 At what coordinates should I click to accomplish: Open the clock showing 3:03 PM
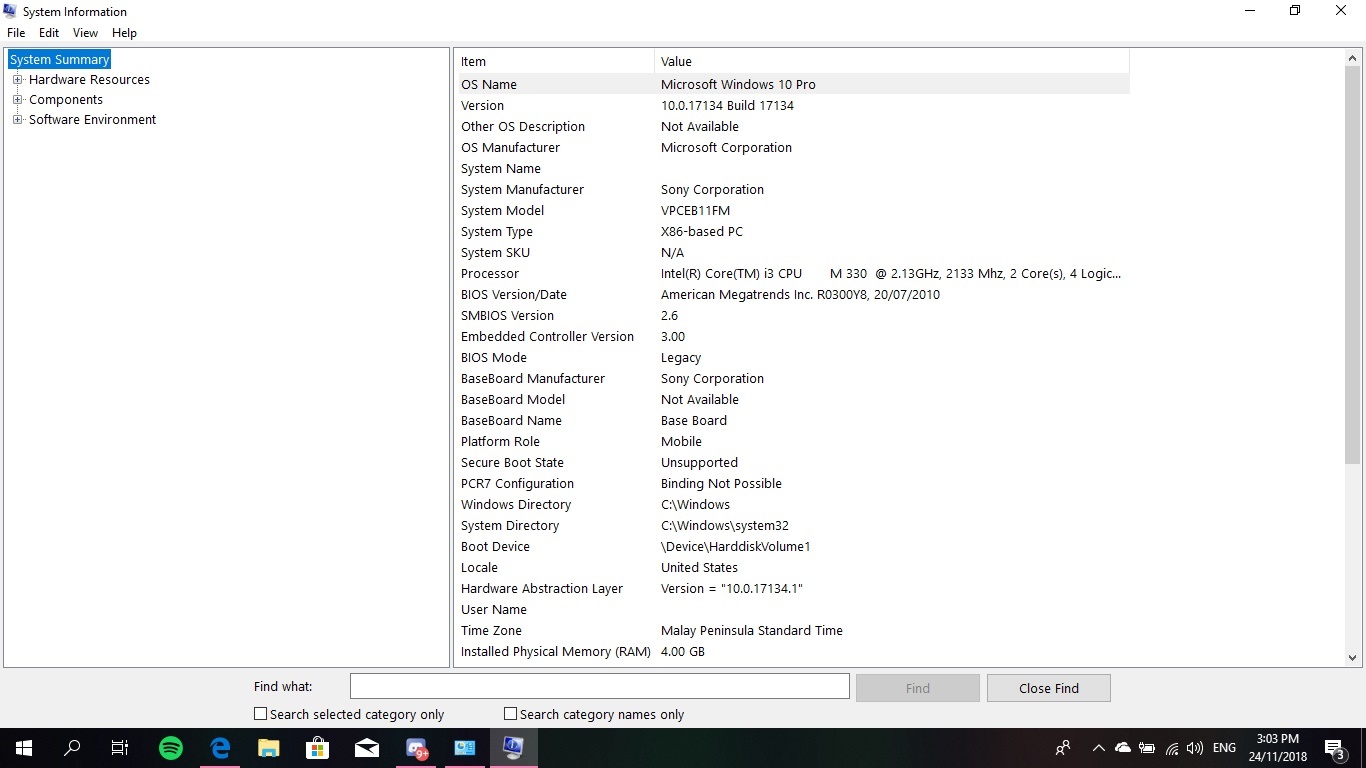pyautogui.click(x=1278, y=748)
